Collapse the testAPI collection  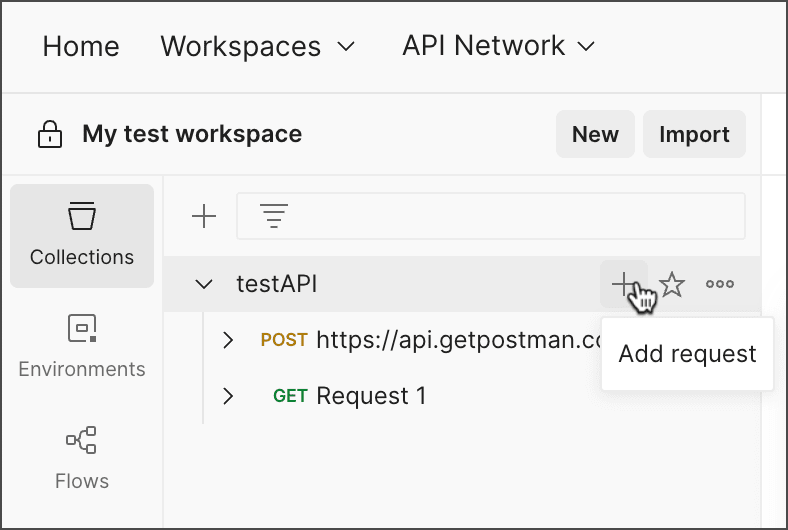coord(204,284)
